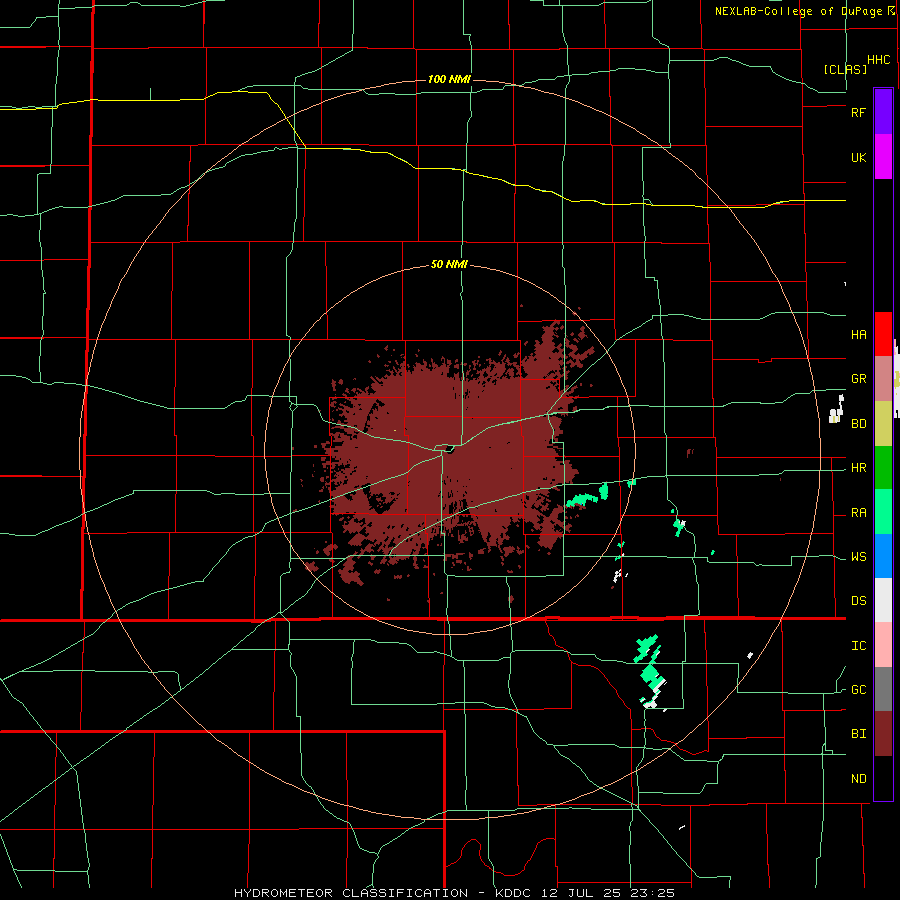Viewport: 900px width, 900px height.
Task: Click the RF purple legend color swatch
Action: point(883,112)
